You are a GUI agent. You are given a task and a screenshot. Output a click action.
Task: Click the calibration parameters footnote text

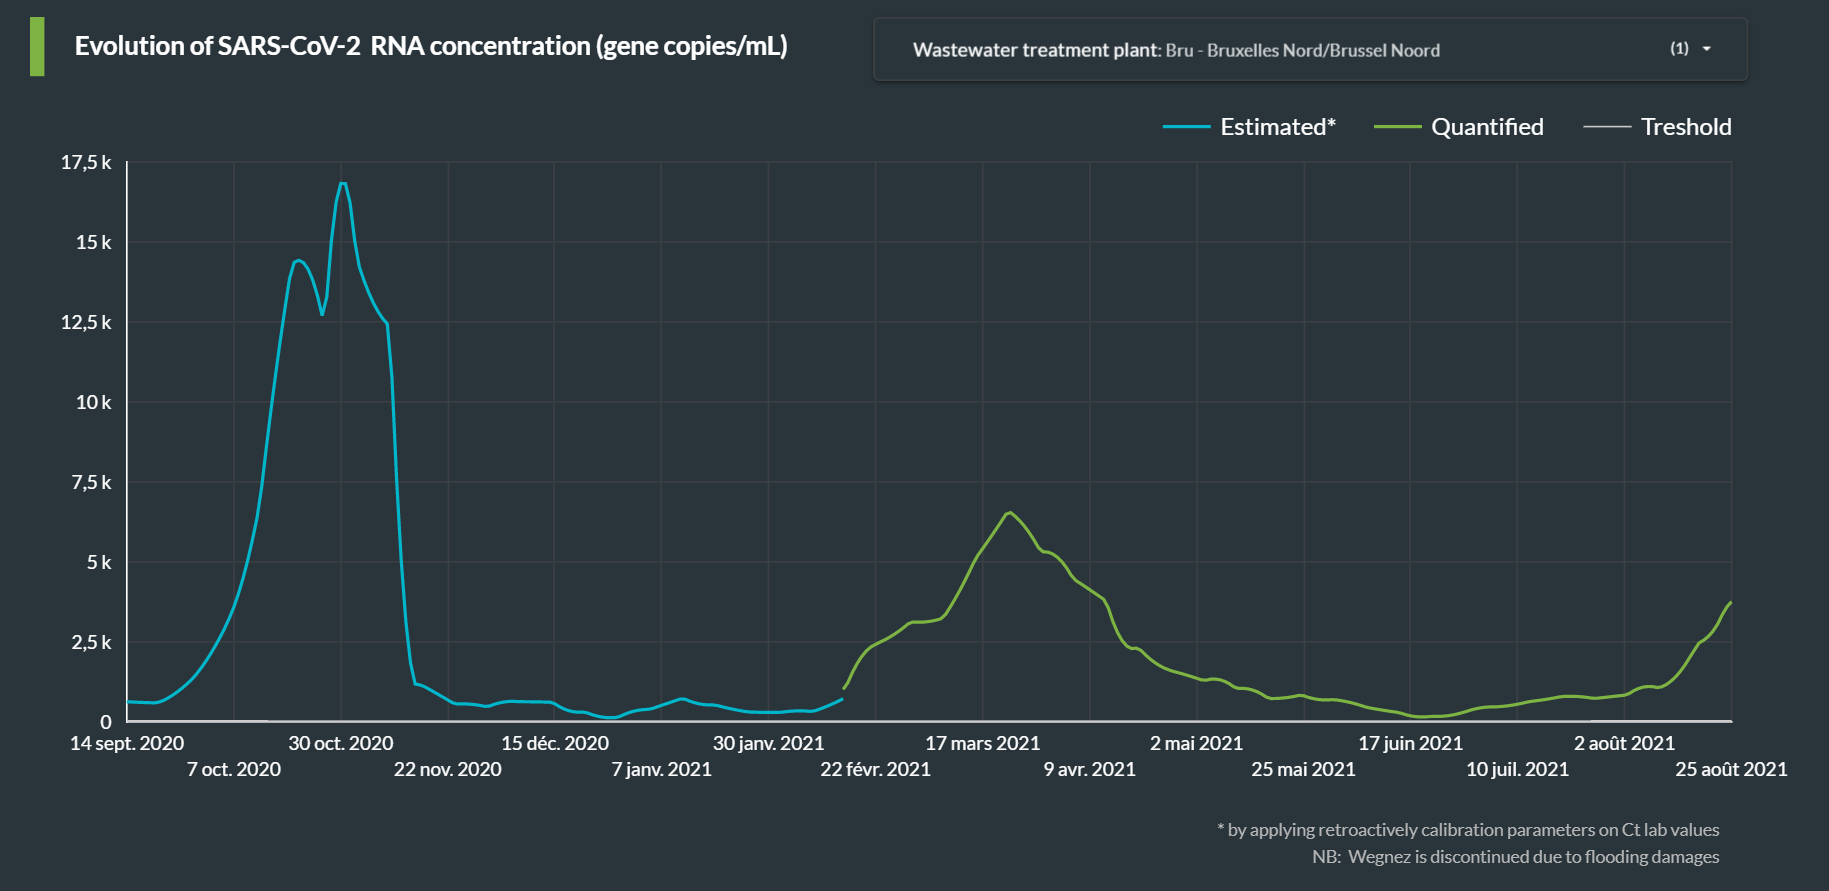click(x=1468, y=830)
